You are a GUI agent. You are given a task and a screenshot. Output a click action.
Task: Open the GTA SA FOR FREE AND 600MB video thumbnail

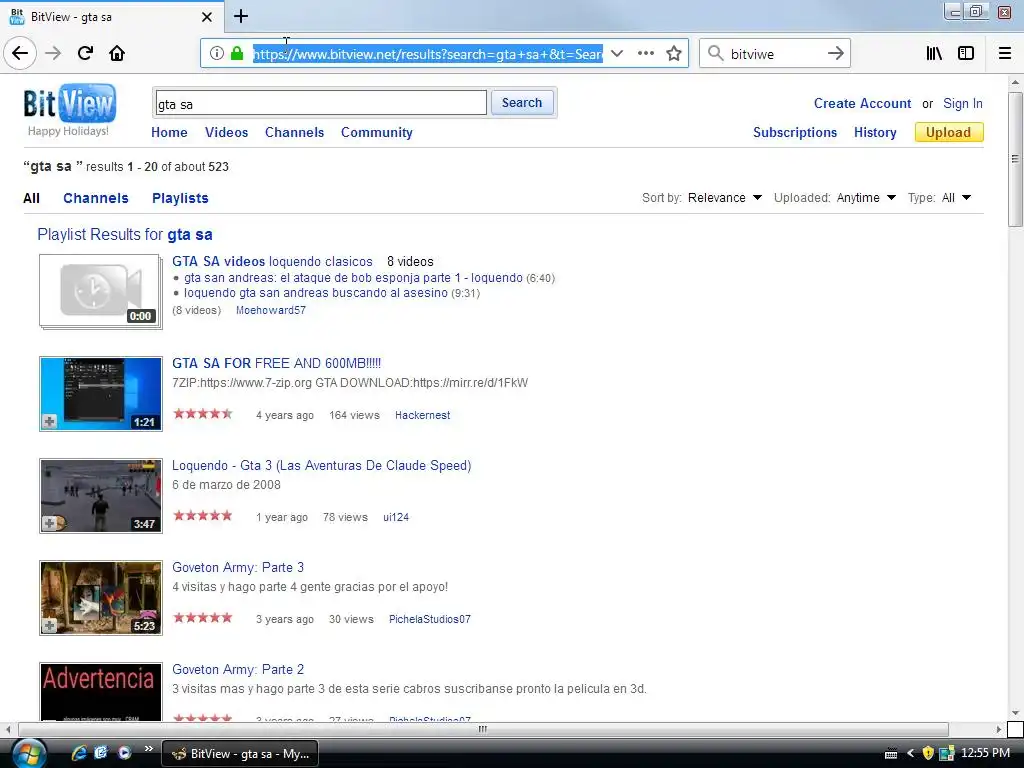tap(101, 394)
